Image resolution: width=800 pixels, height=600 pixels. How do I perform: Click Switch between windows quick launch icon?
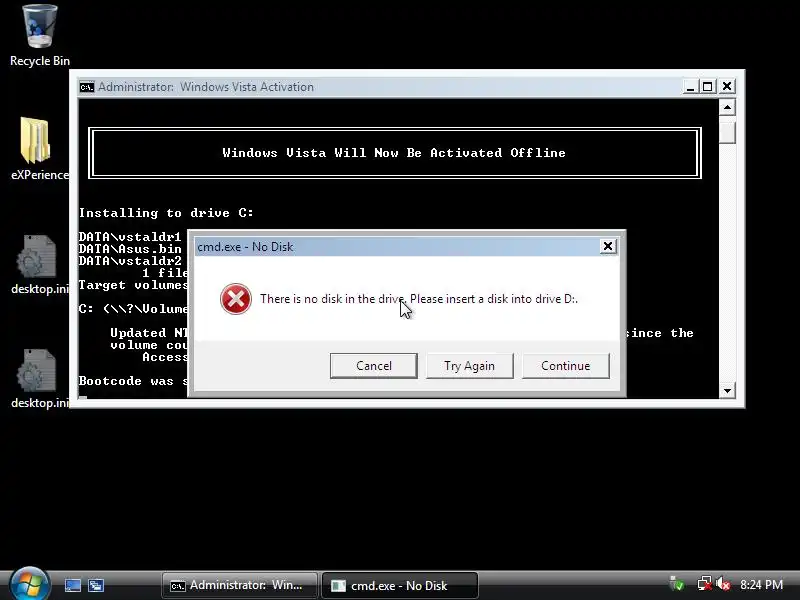point(96,585)
